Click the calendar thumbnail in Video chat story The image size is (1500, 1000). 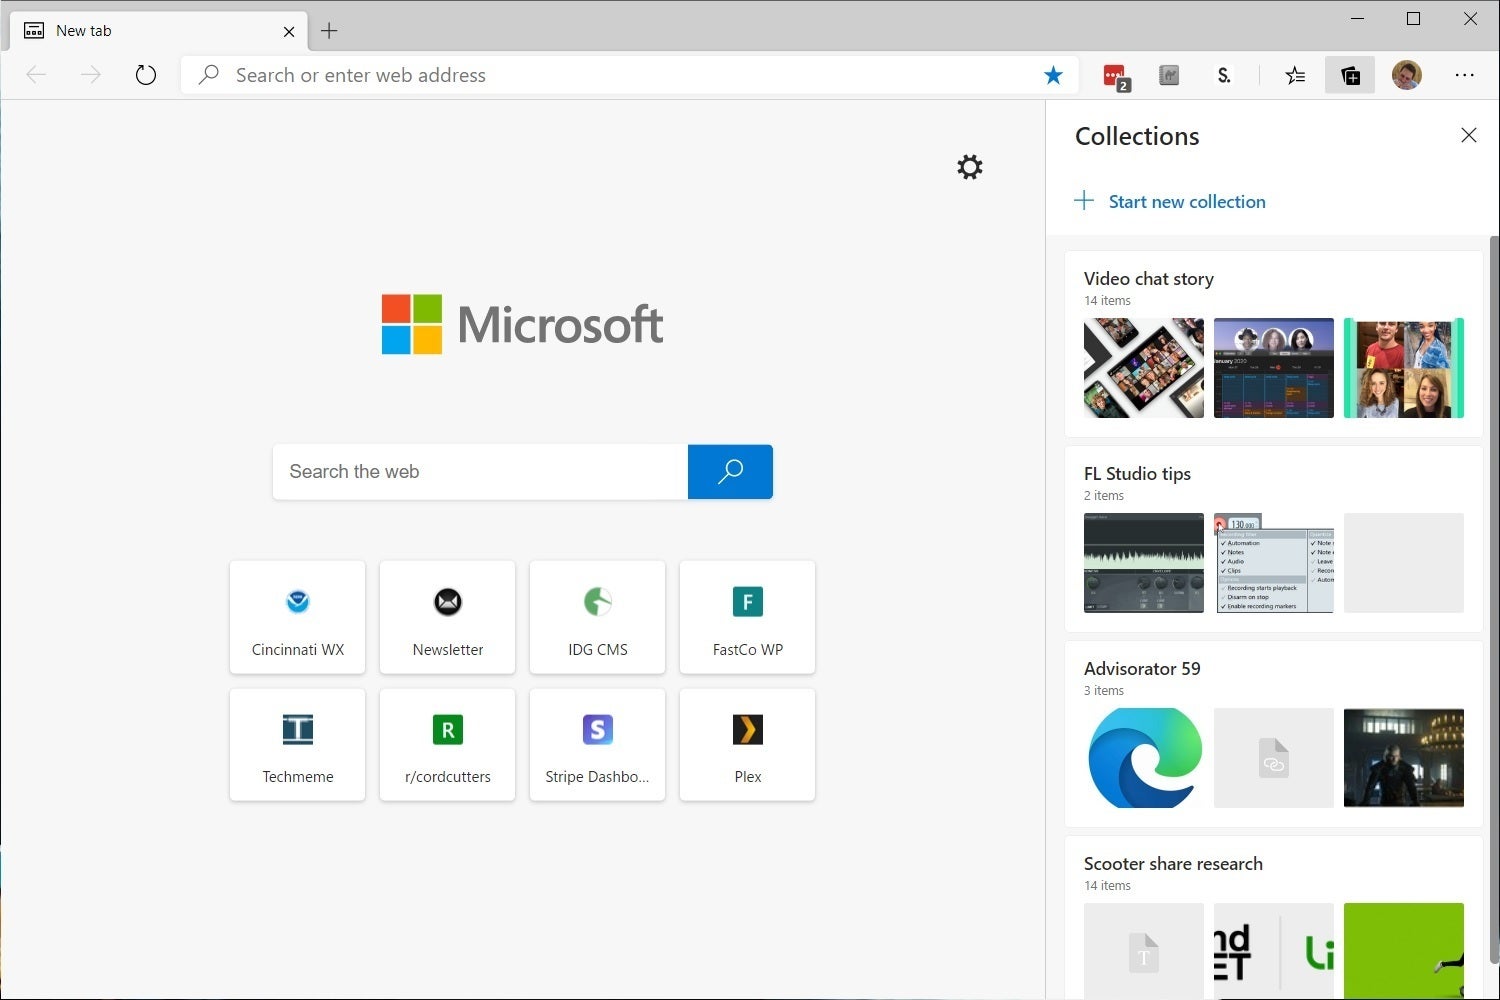[1274, 368]
